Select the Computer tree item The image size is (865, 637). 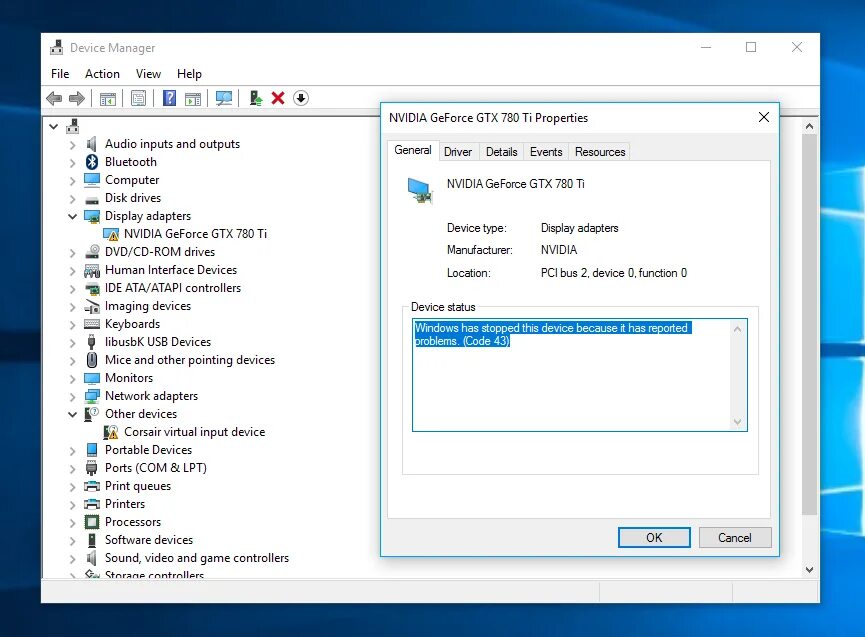point(132,180)
